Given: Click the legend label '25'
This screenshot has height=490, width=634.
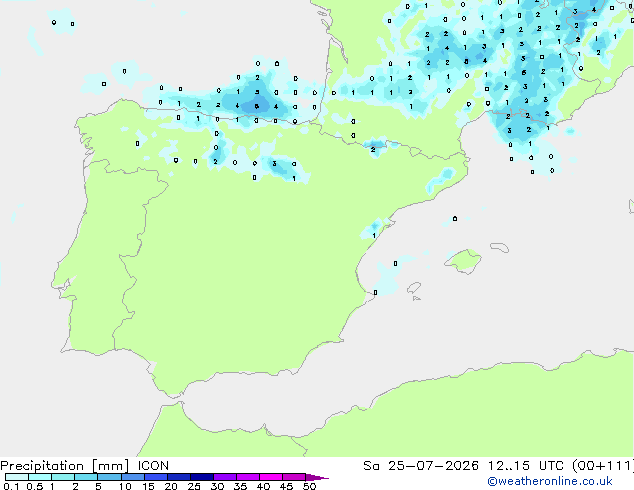Looking at the screenshot, I should [194, 486].
